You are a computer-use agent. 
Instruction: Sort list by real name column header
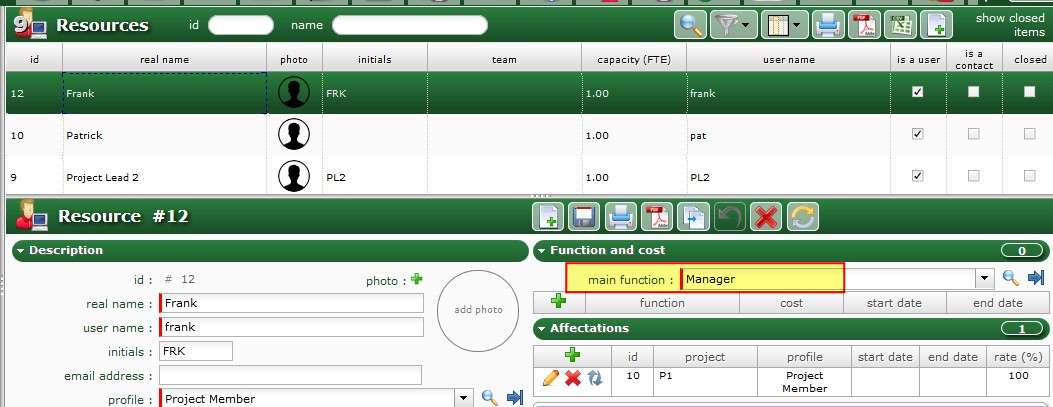point(165,59)
